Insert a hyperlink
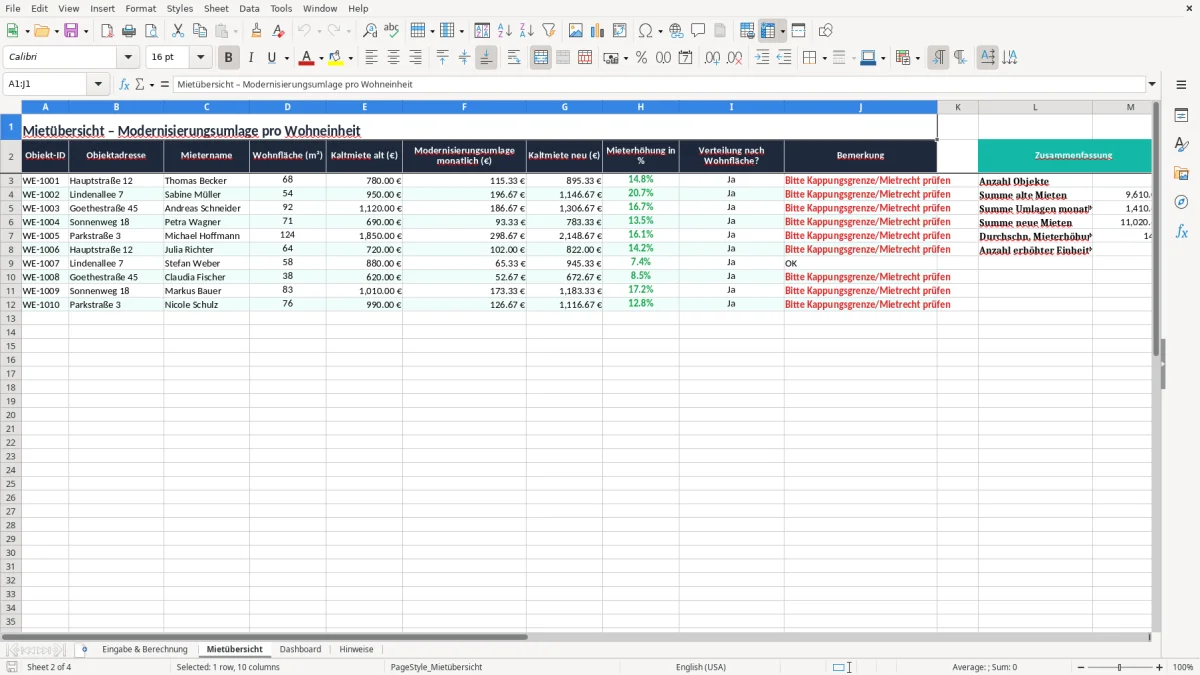Viewport: 1200px width, 675px height. tap(676, 31)
